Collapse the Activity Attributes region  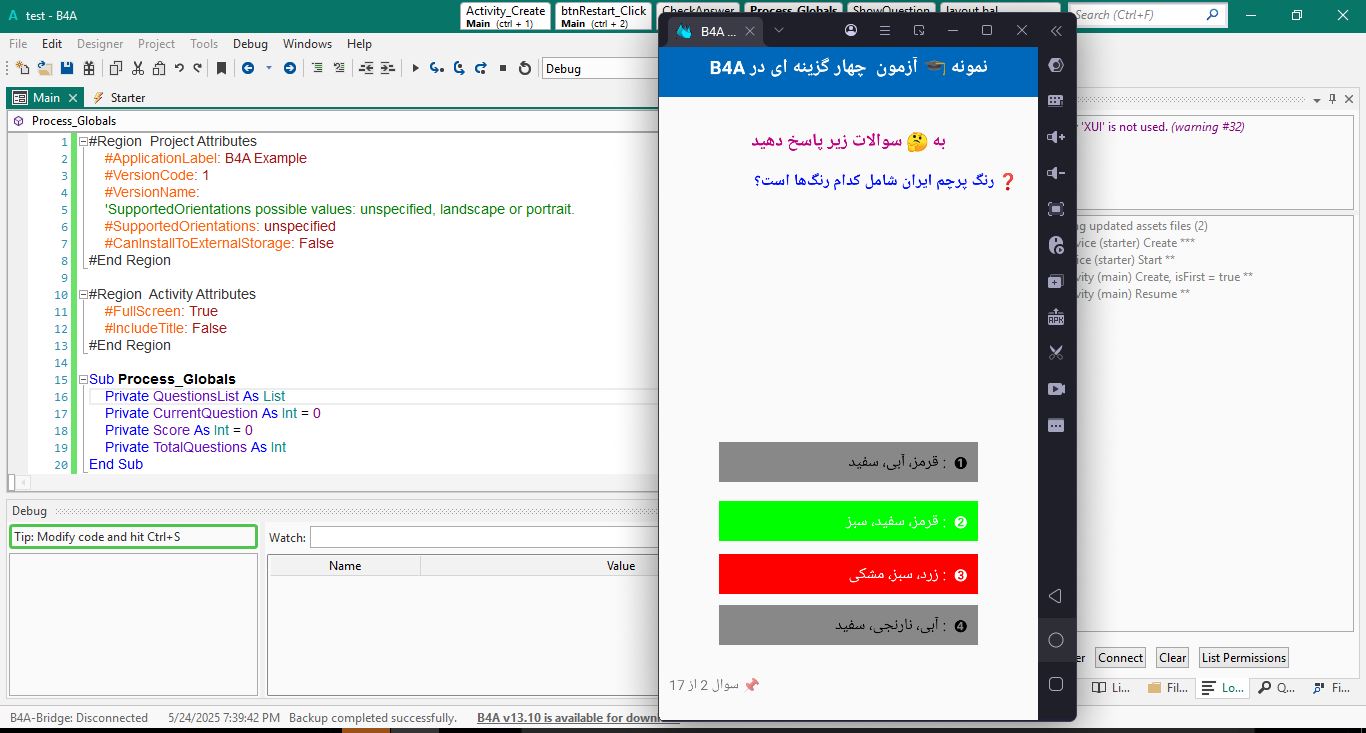(83, 294)
